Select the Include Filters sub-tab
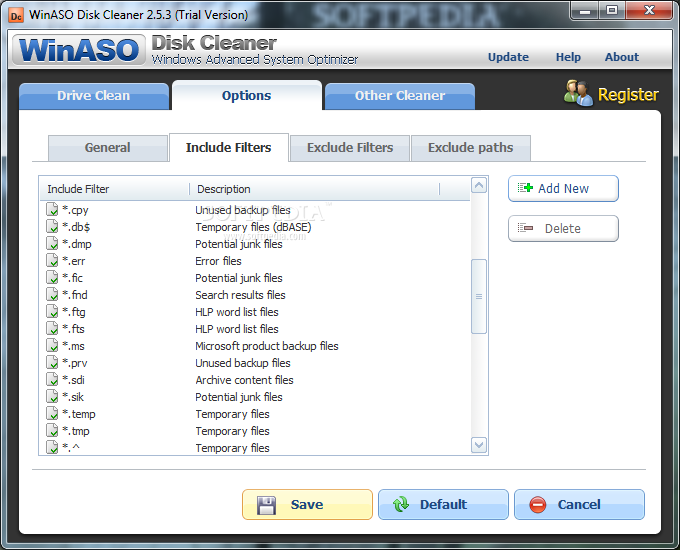Viewport: 680px width, 550px height. (229, 147)
